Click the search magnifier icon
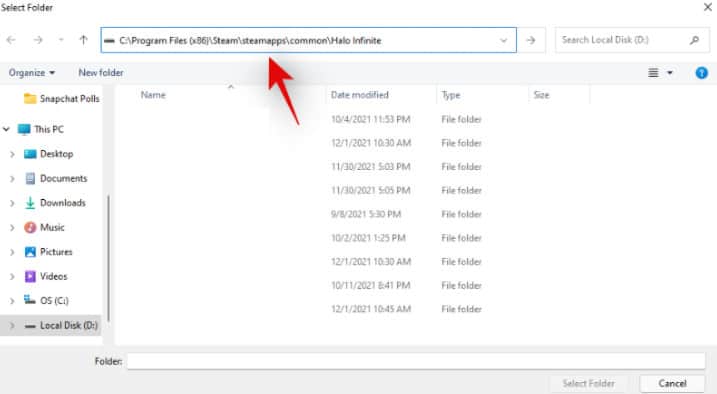Image resolution: width=717 pixels, height=394 pixels. tap(694, 40)
